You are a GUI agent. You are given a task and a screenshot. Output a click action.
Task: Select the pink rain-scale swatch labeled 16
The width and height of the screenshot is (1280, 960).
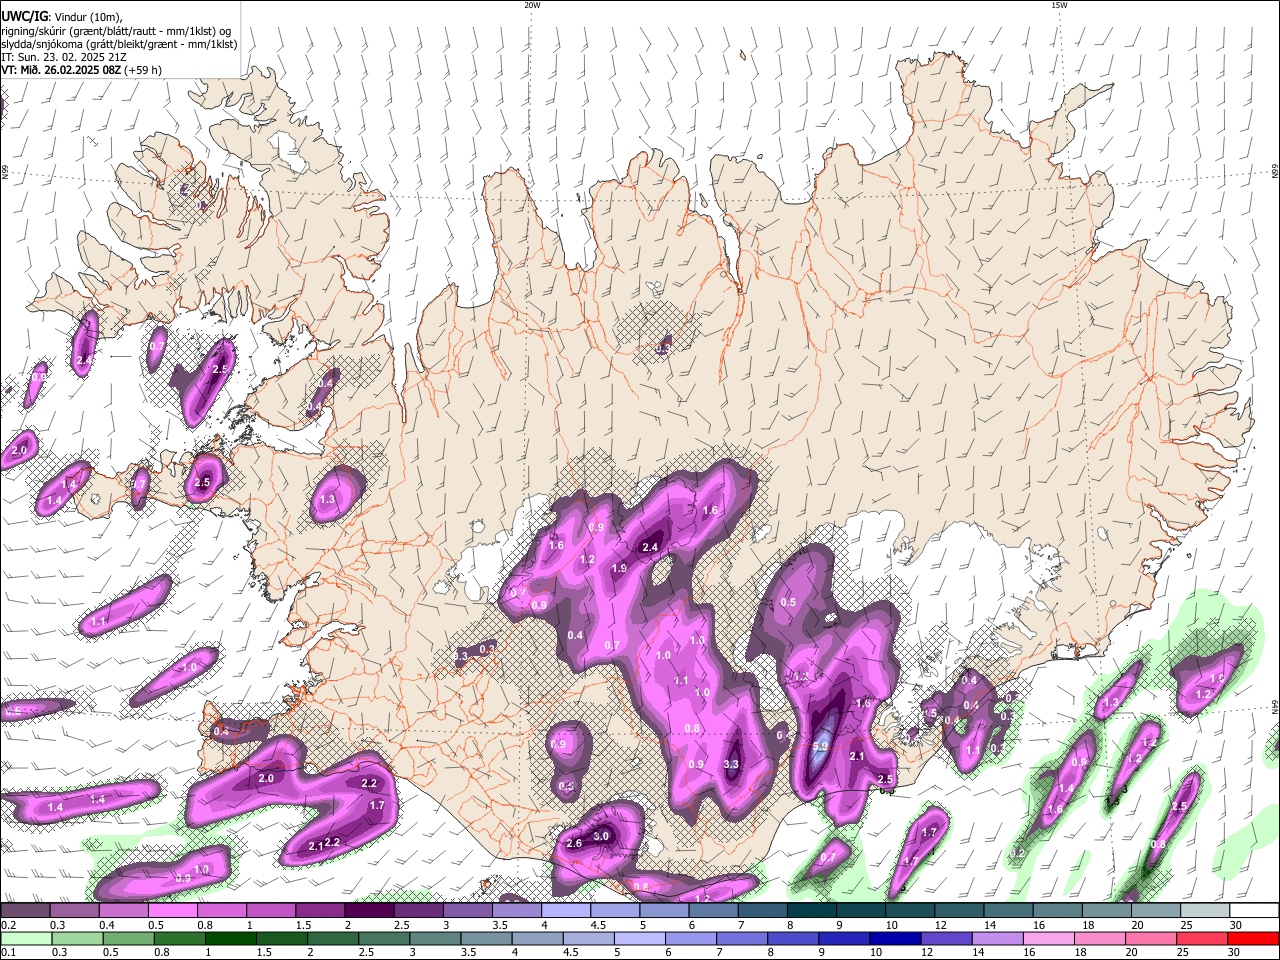[x=1049, y=939]
